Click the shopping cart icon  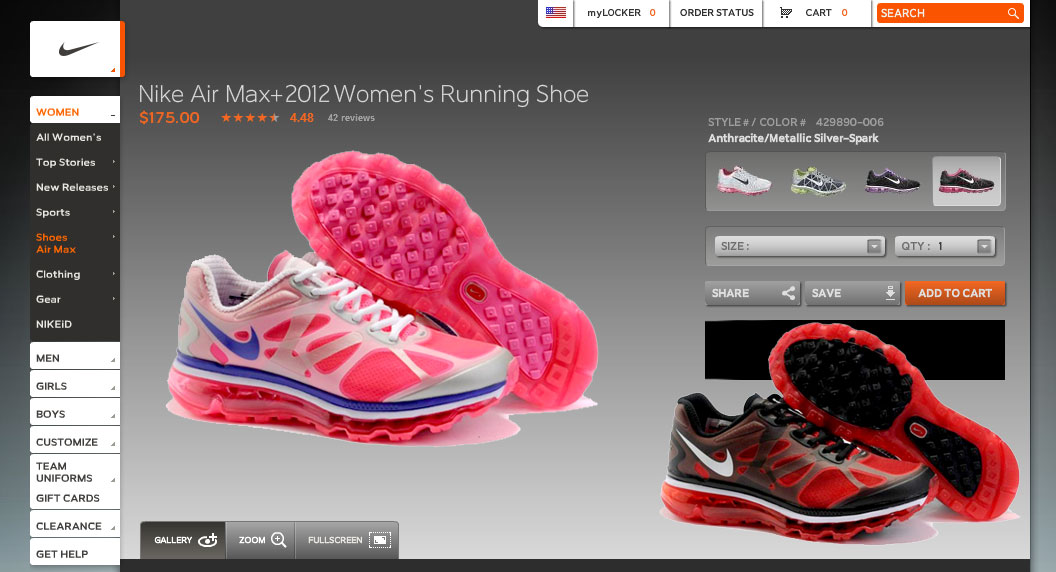(786, 13)
